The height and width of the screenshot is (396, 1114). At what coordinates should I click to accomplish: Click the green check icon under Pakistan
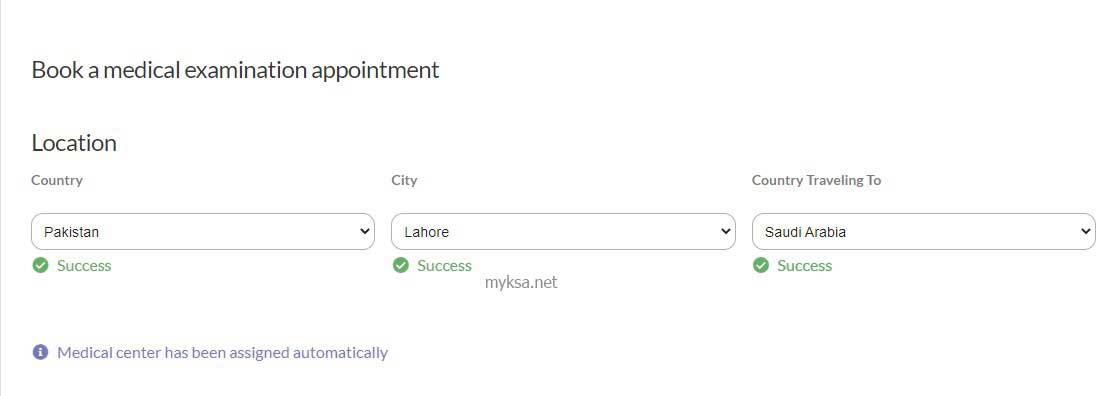coord(40,265)
